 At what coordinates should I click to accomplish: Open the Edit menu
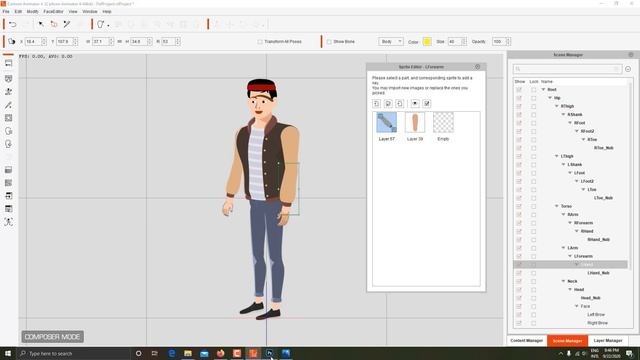[18, 11]
